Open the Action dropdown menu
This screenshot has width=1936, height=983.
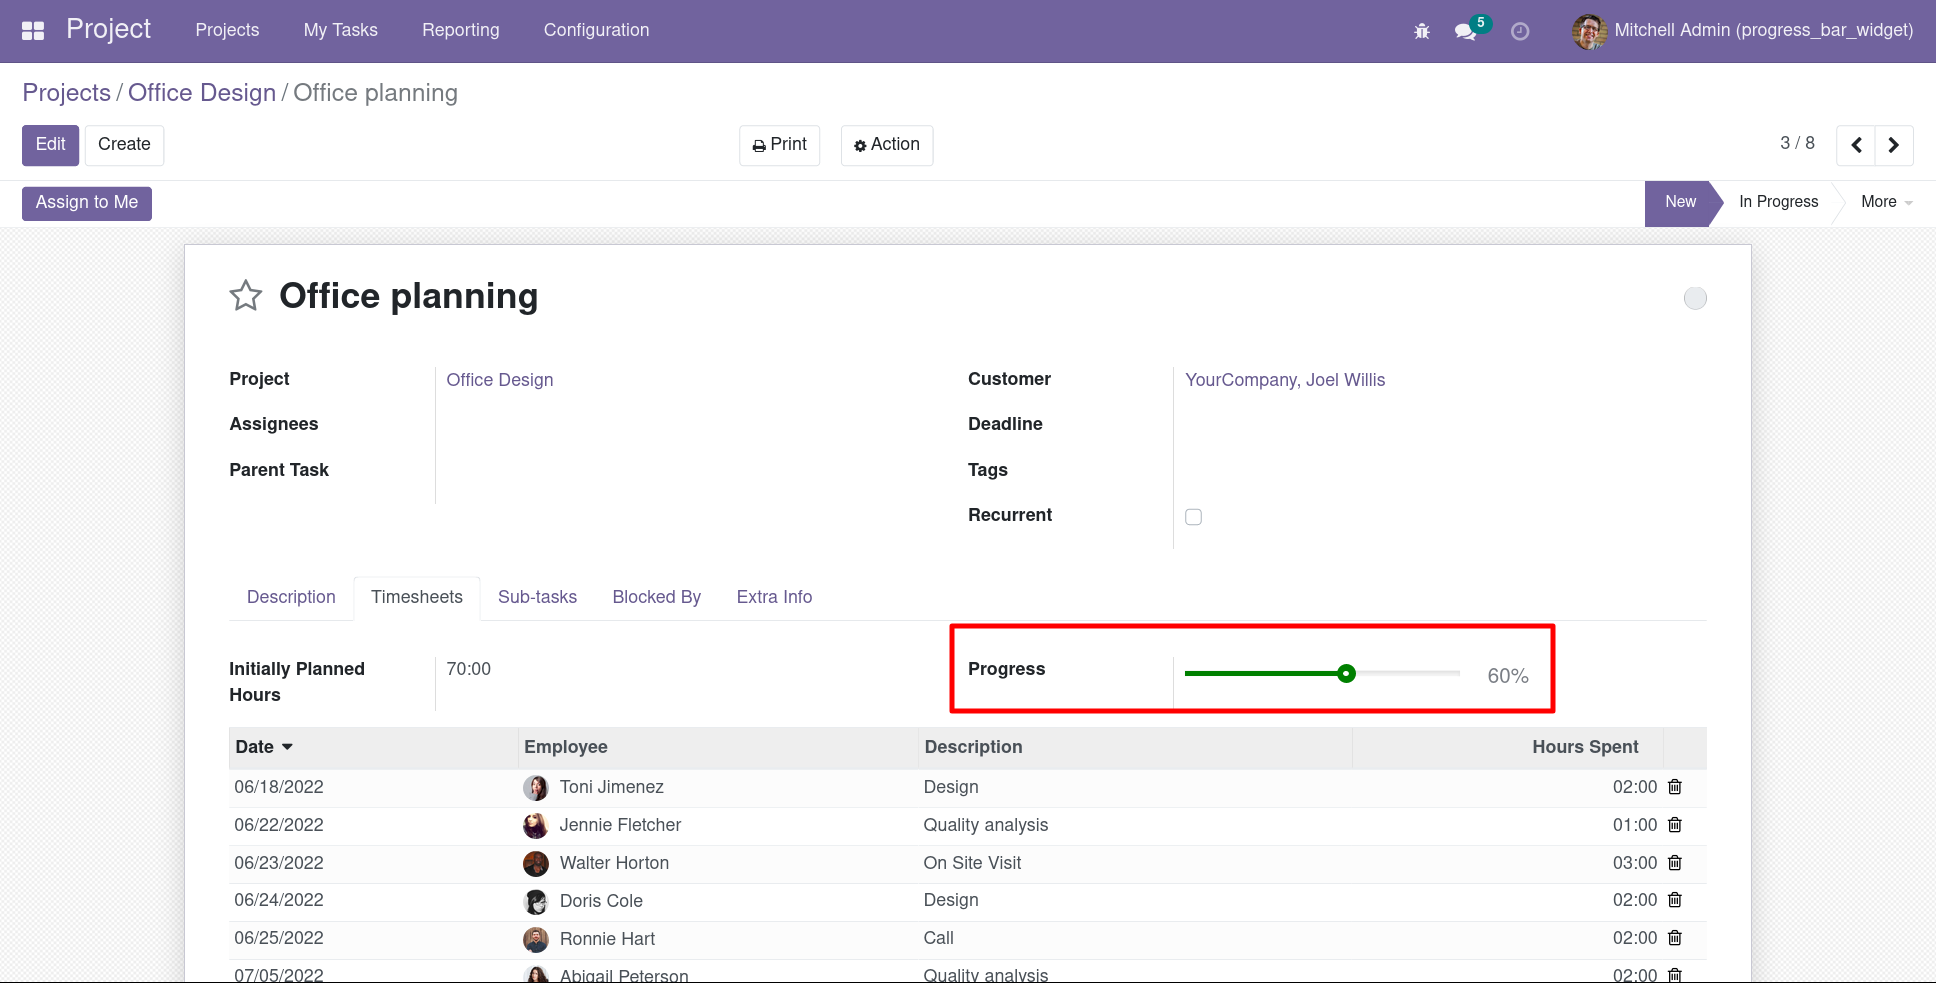click(886, 145)
